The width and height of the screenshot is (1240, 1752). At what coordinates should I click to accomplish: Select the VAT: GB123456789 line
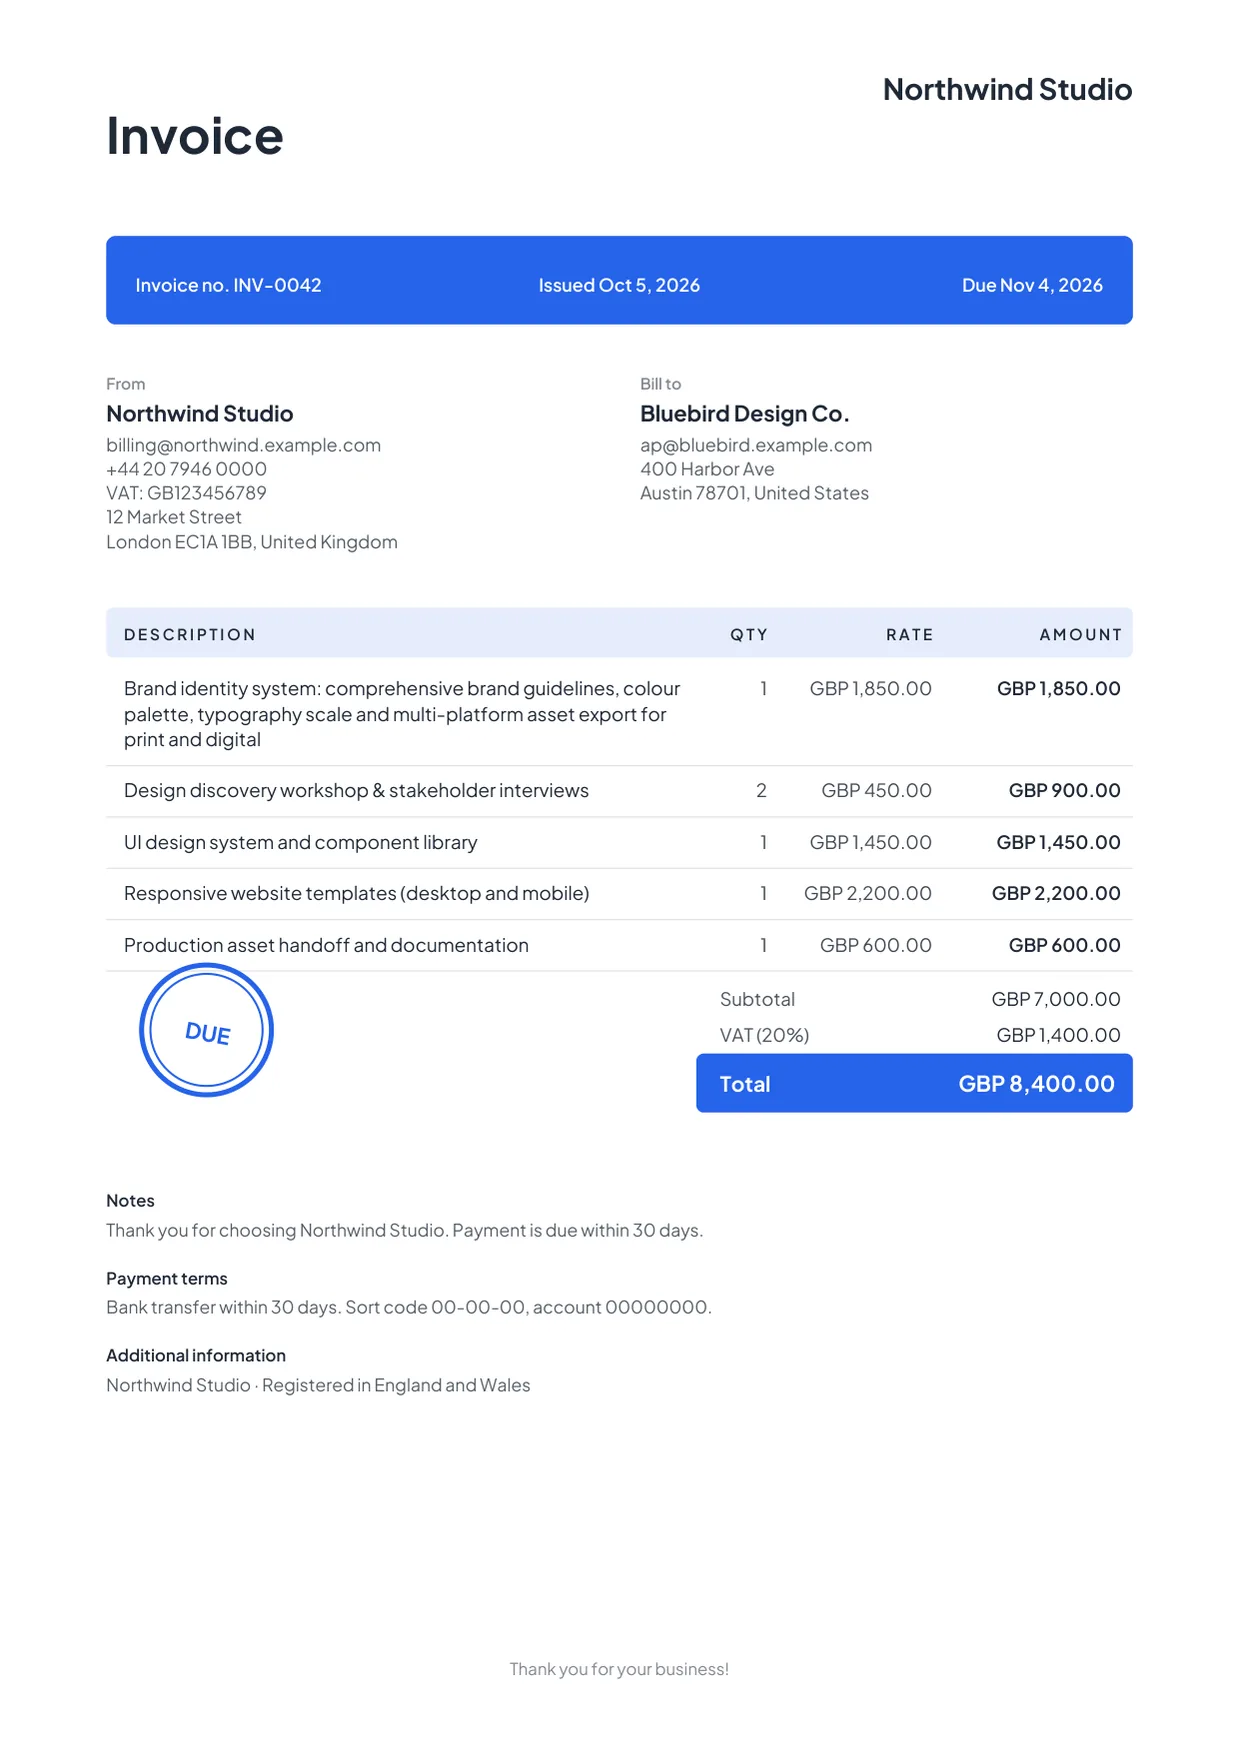point(186,493)
